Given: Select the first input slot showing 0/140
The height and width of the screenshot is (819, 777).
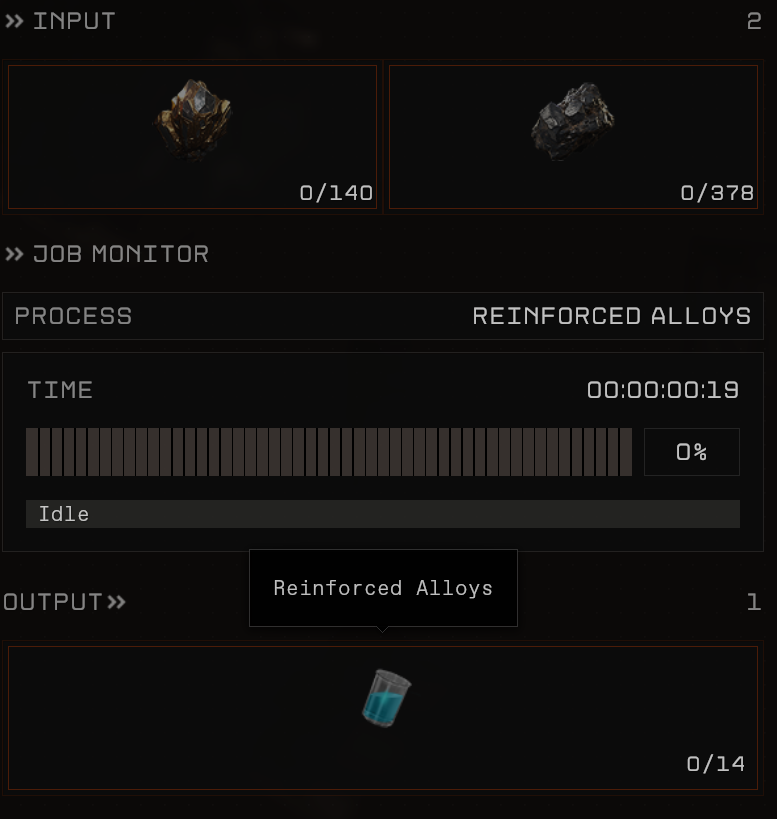Looking at the screenshot, I should click(192, 137).
